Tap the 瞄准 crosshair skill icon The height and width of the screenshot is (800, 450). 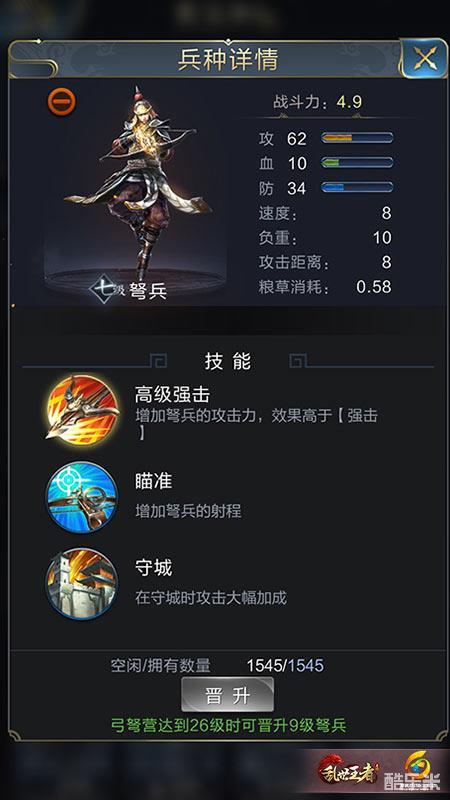click(82, 497)
